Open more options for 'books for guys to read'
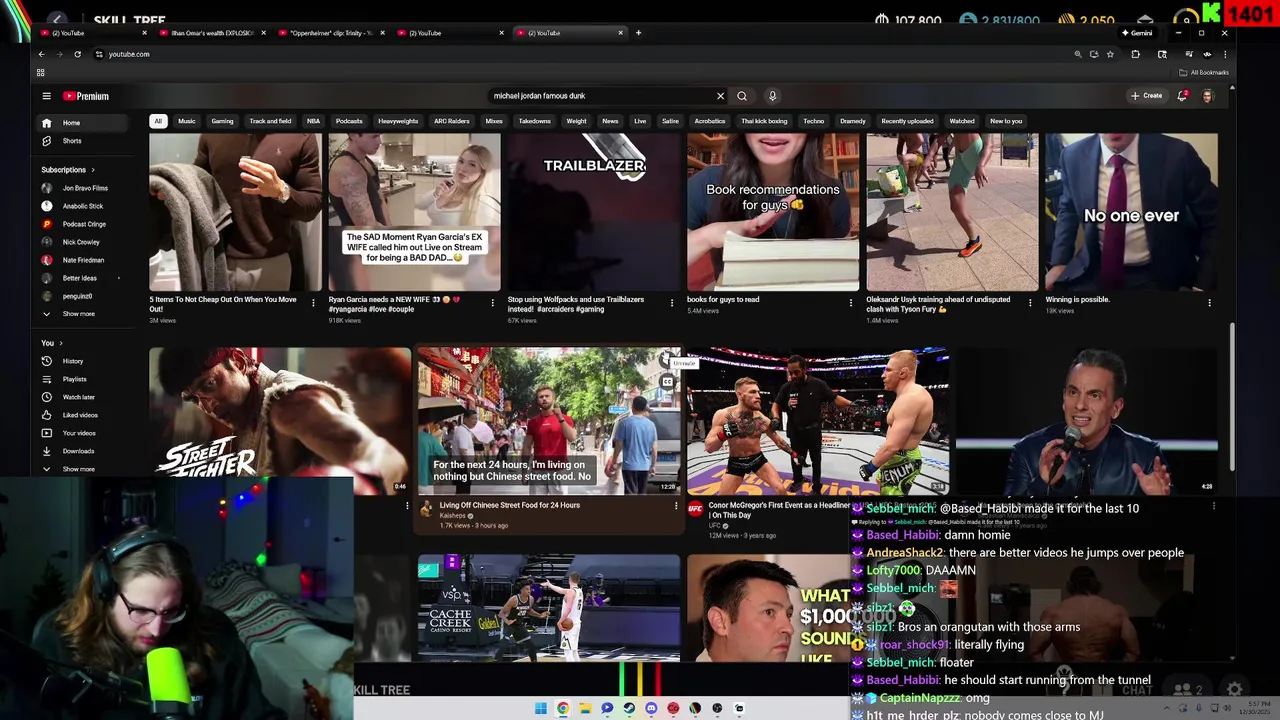Viewport: 1280px width, 720px height. coord(851,303)
